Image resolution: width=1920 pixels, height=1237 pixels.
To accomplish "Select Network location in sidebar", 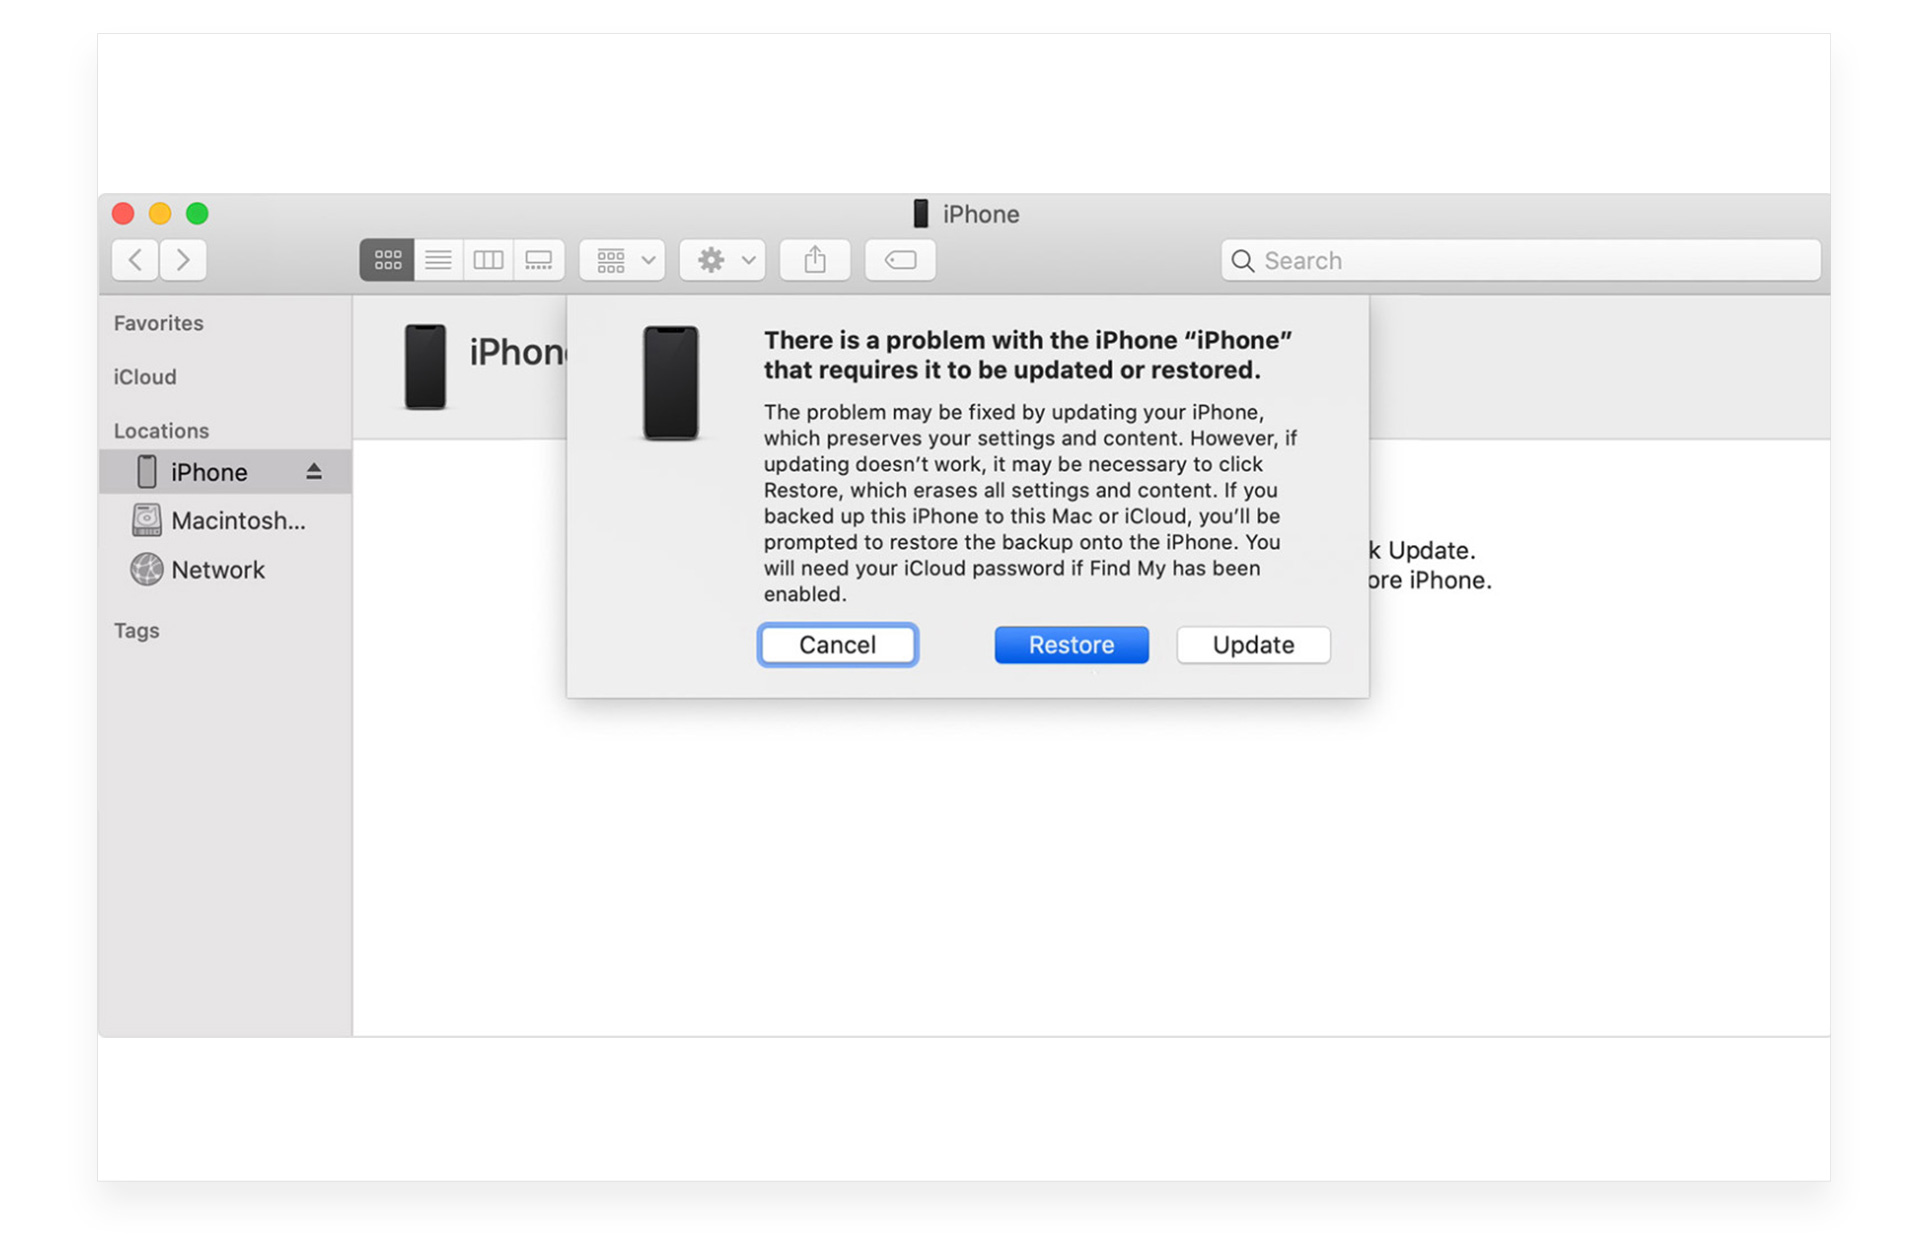I will [x=217, y=570].
